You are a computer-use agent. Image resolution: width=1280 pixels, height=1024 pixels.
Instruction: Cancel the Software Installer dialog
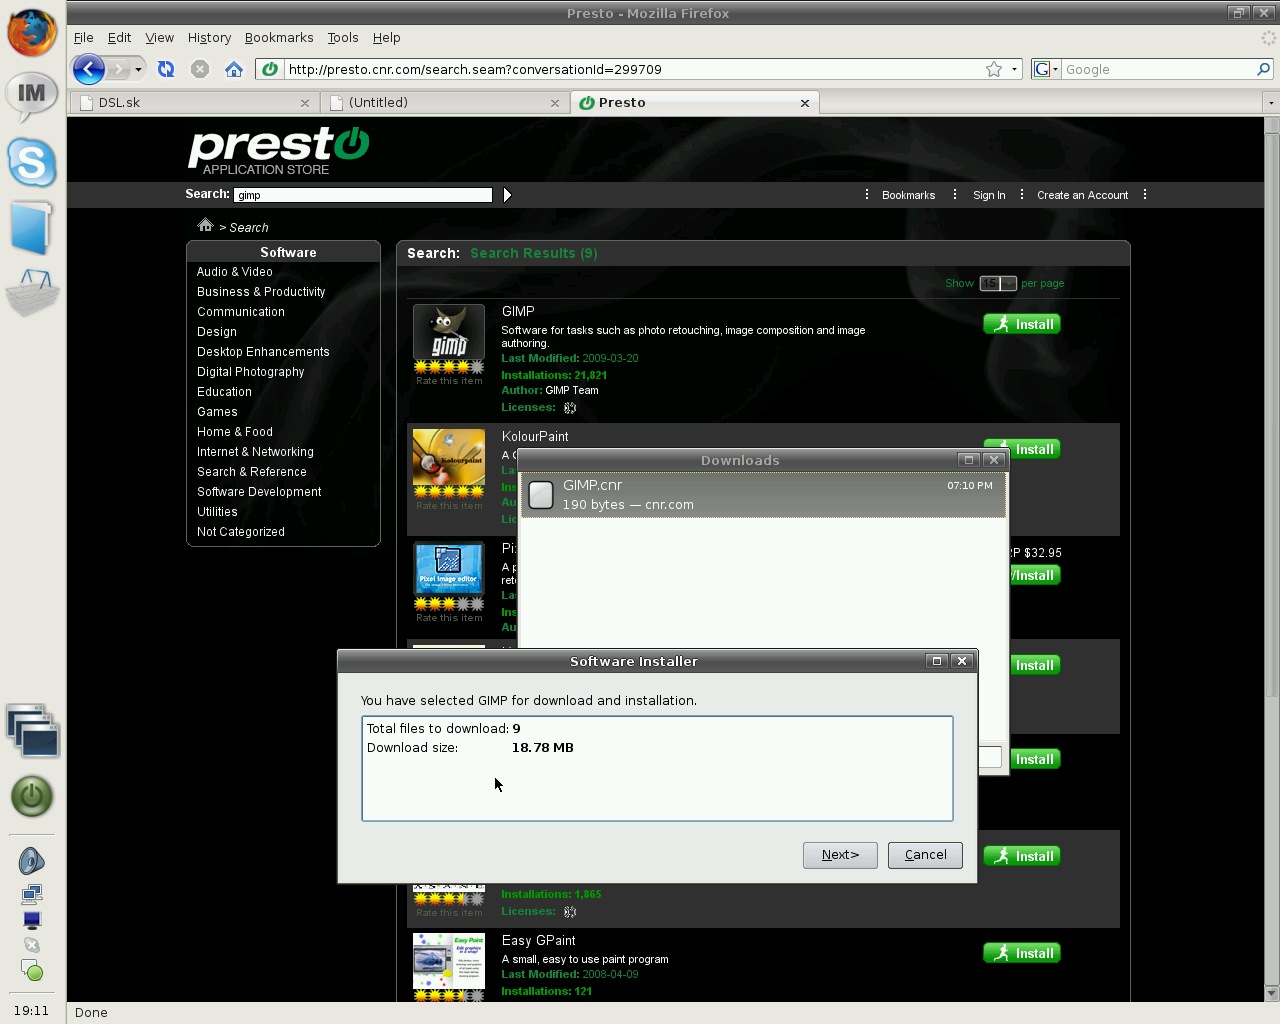tap(925, 855)
